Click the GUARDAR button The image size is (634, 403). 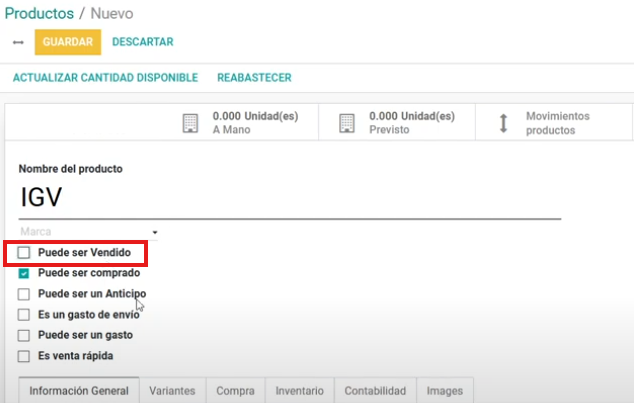point(68,42)
